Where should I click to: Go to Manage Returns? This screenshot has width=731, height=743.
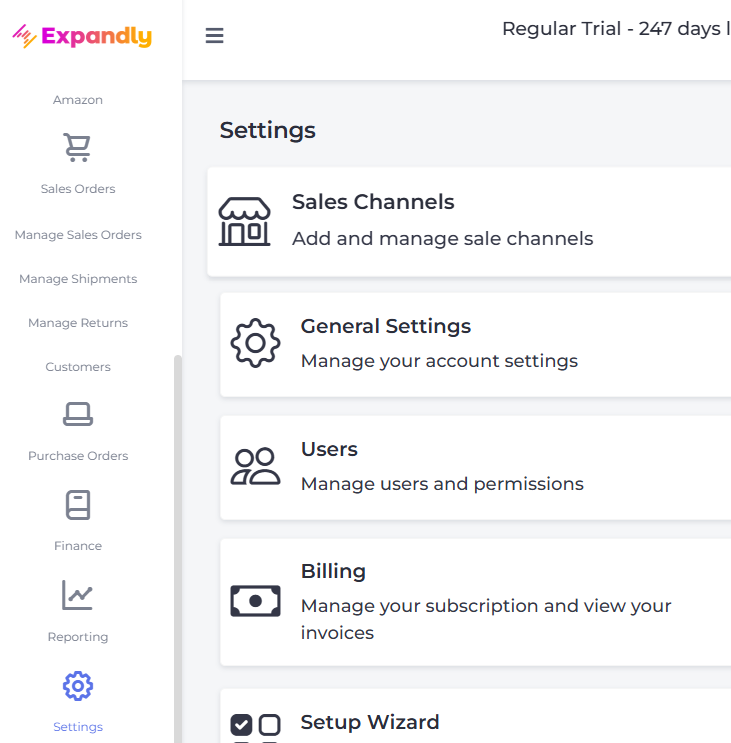coord(78,323)
